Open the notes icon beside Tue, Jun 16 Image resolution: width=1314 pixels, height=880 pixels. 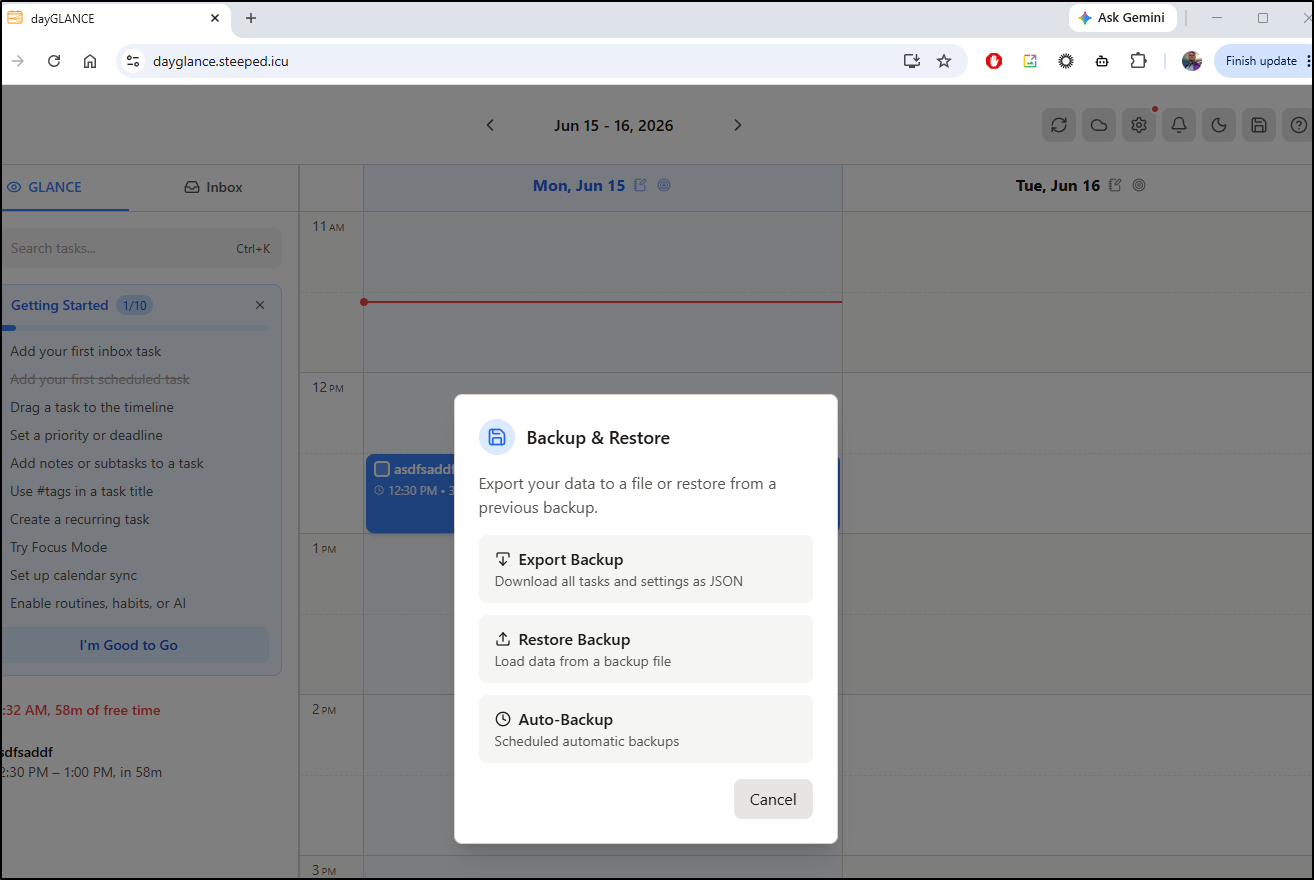(1116, 185)
